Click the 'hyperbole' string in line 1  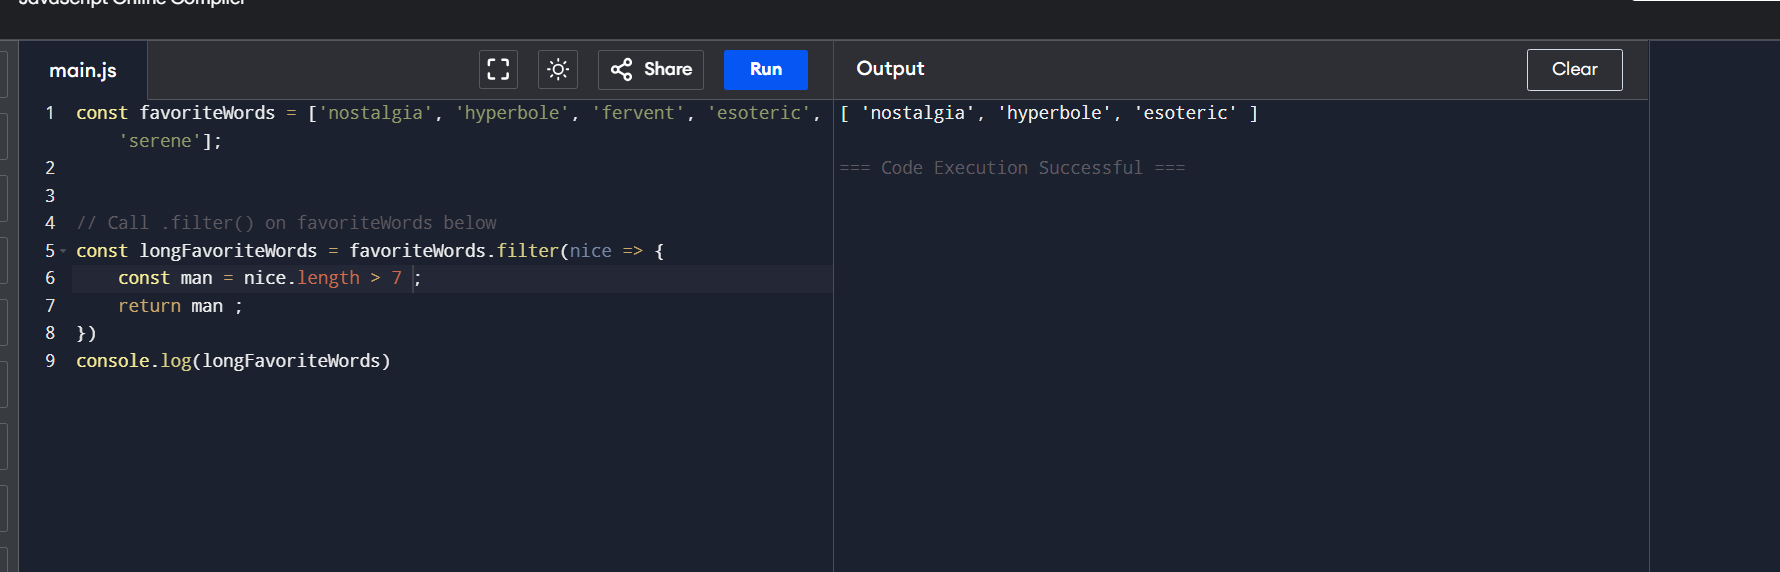(x=512, y=113)
